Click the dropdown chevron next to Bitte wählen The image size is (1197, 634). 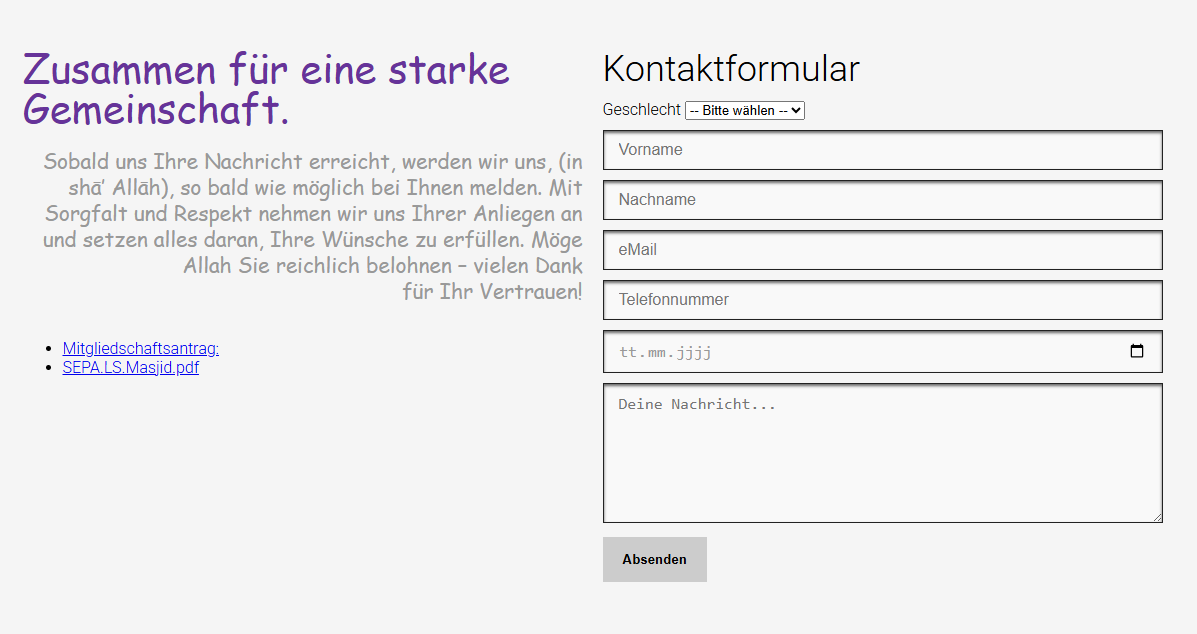[x=797, y=110]
